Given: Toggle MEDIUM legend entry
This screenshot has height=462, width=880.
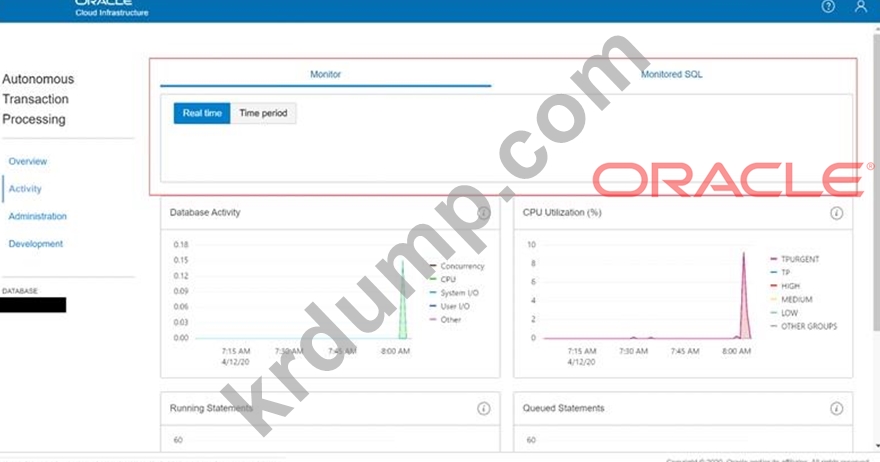Looking at the screenshot, I should (791, 300).
